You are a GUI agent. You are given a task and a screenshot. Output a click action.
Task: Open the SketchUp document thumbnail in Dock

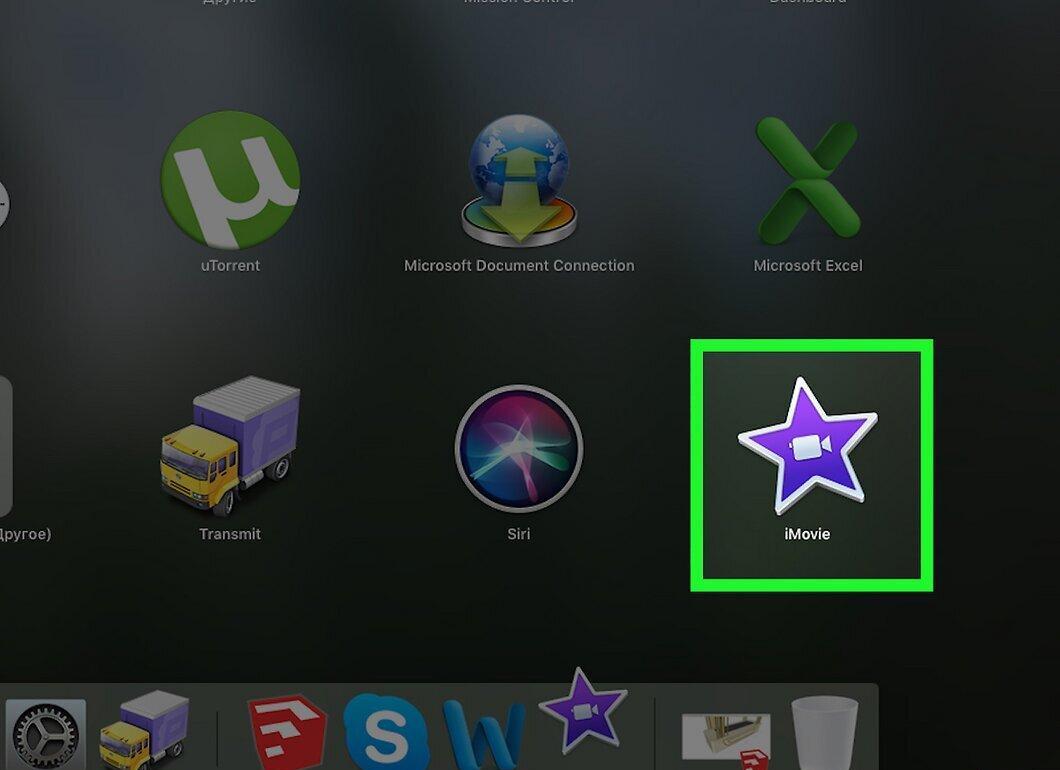click(726, 739)
